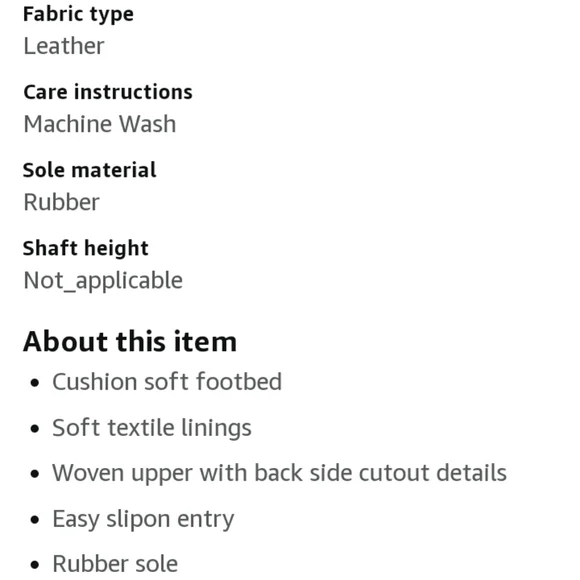Screen dimensions: 580x580
Task: Click the Soft textile linings bullet
Action: [x=152, y=428]
